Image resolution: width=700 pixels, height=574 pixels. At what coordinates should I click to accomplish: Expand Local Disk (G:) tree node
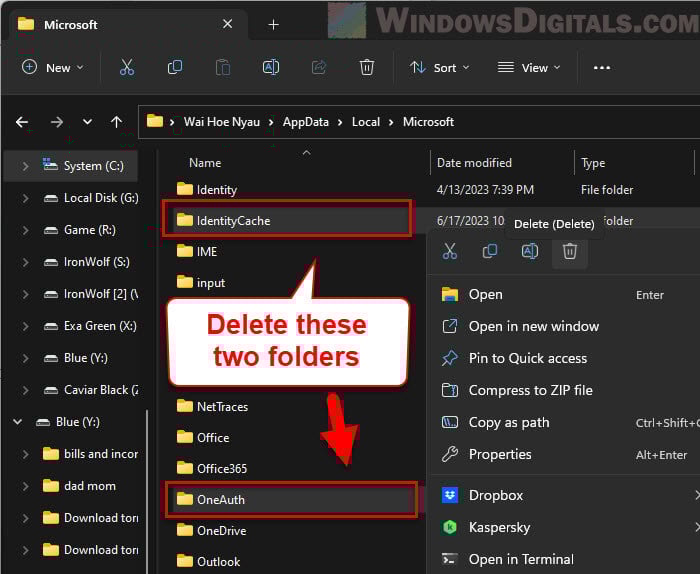25,198
